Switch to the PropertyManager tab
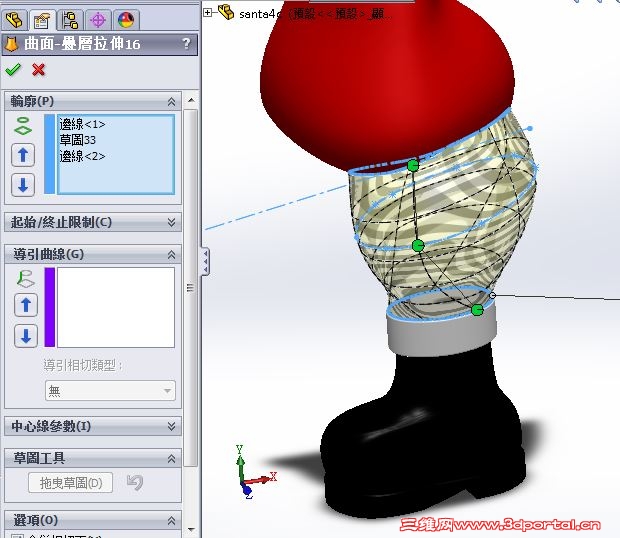 [x=42, y=19]
